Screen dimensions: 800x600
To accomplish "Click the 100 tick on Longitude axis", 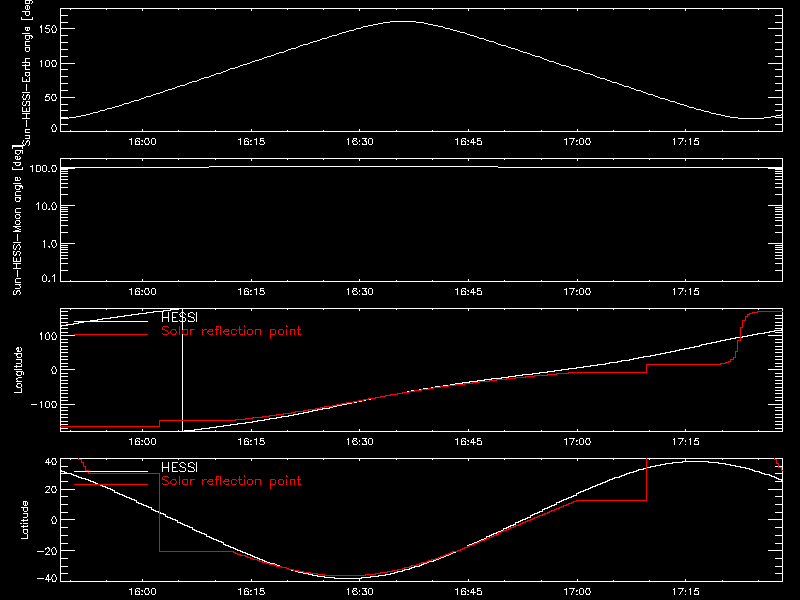I will (x=47, y=336).
